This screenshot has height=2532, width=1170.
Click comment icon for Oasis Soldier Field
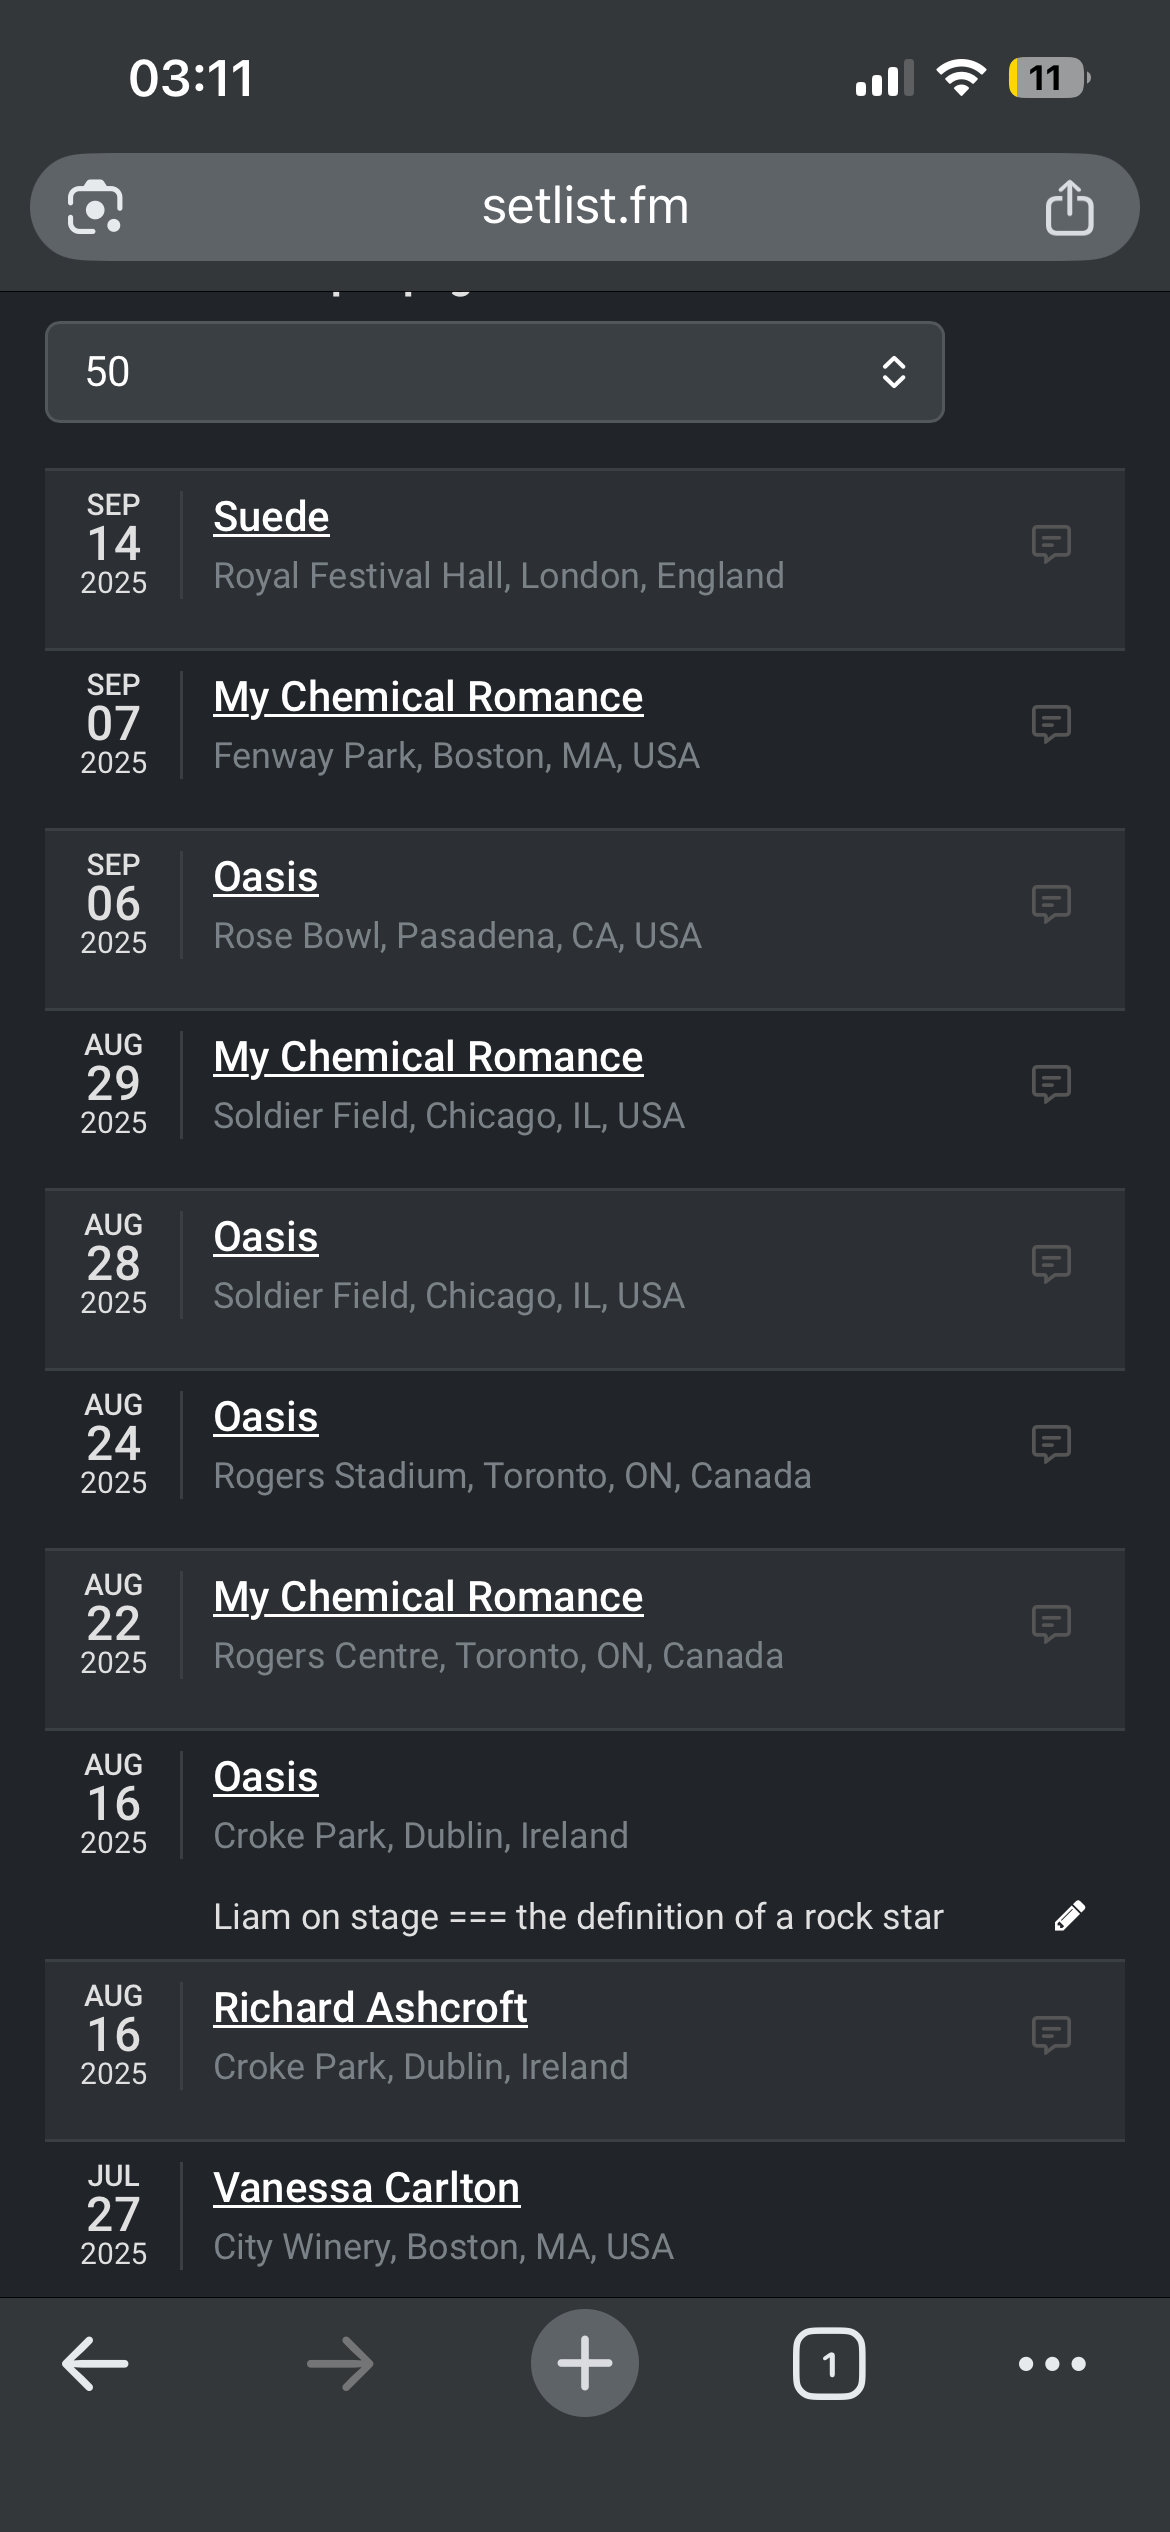click(x=1051, y=1264)
